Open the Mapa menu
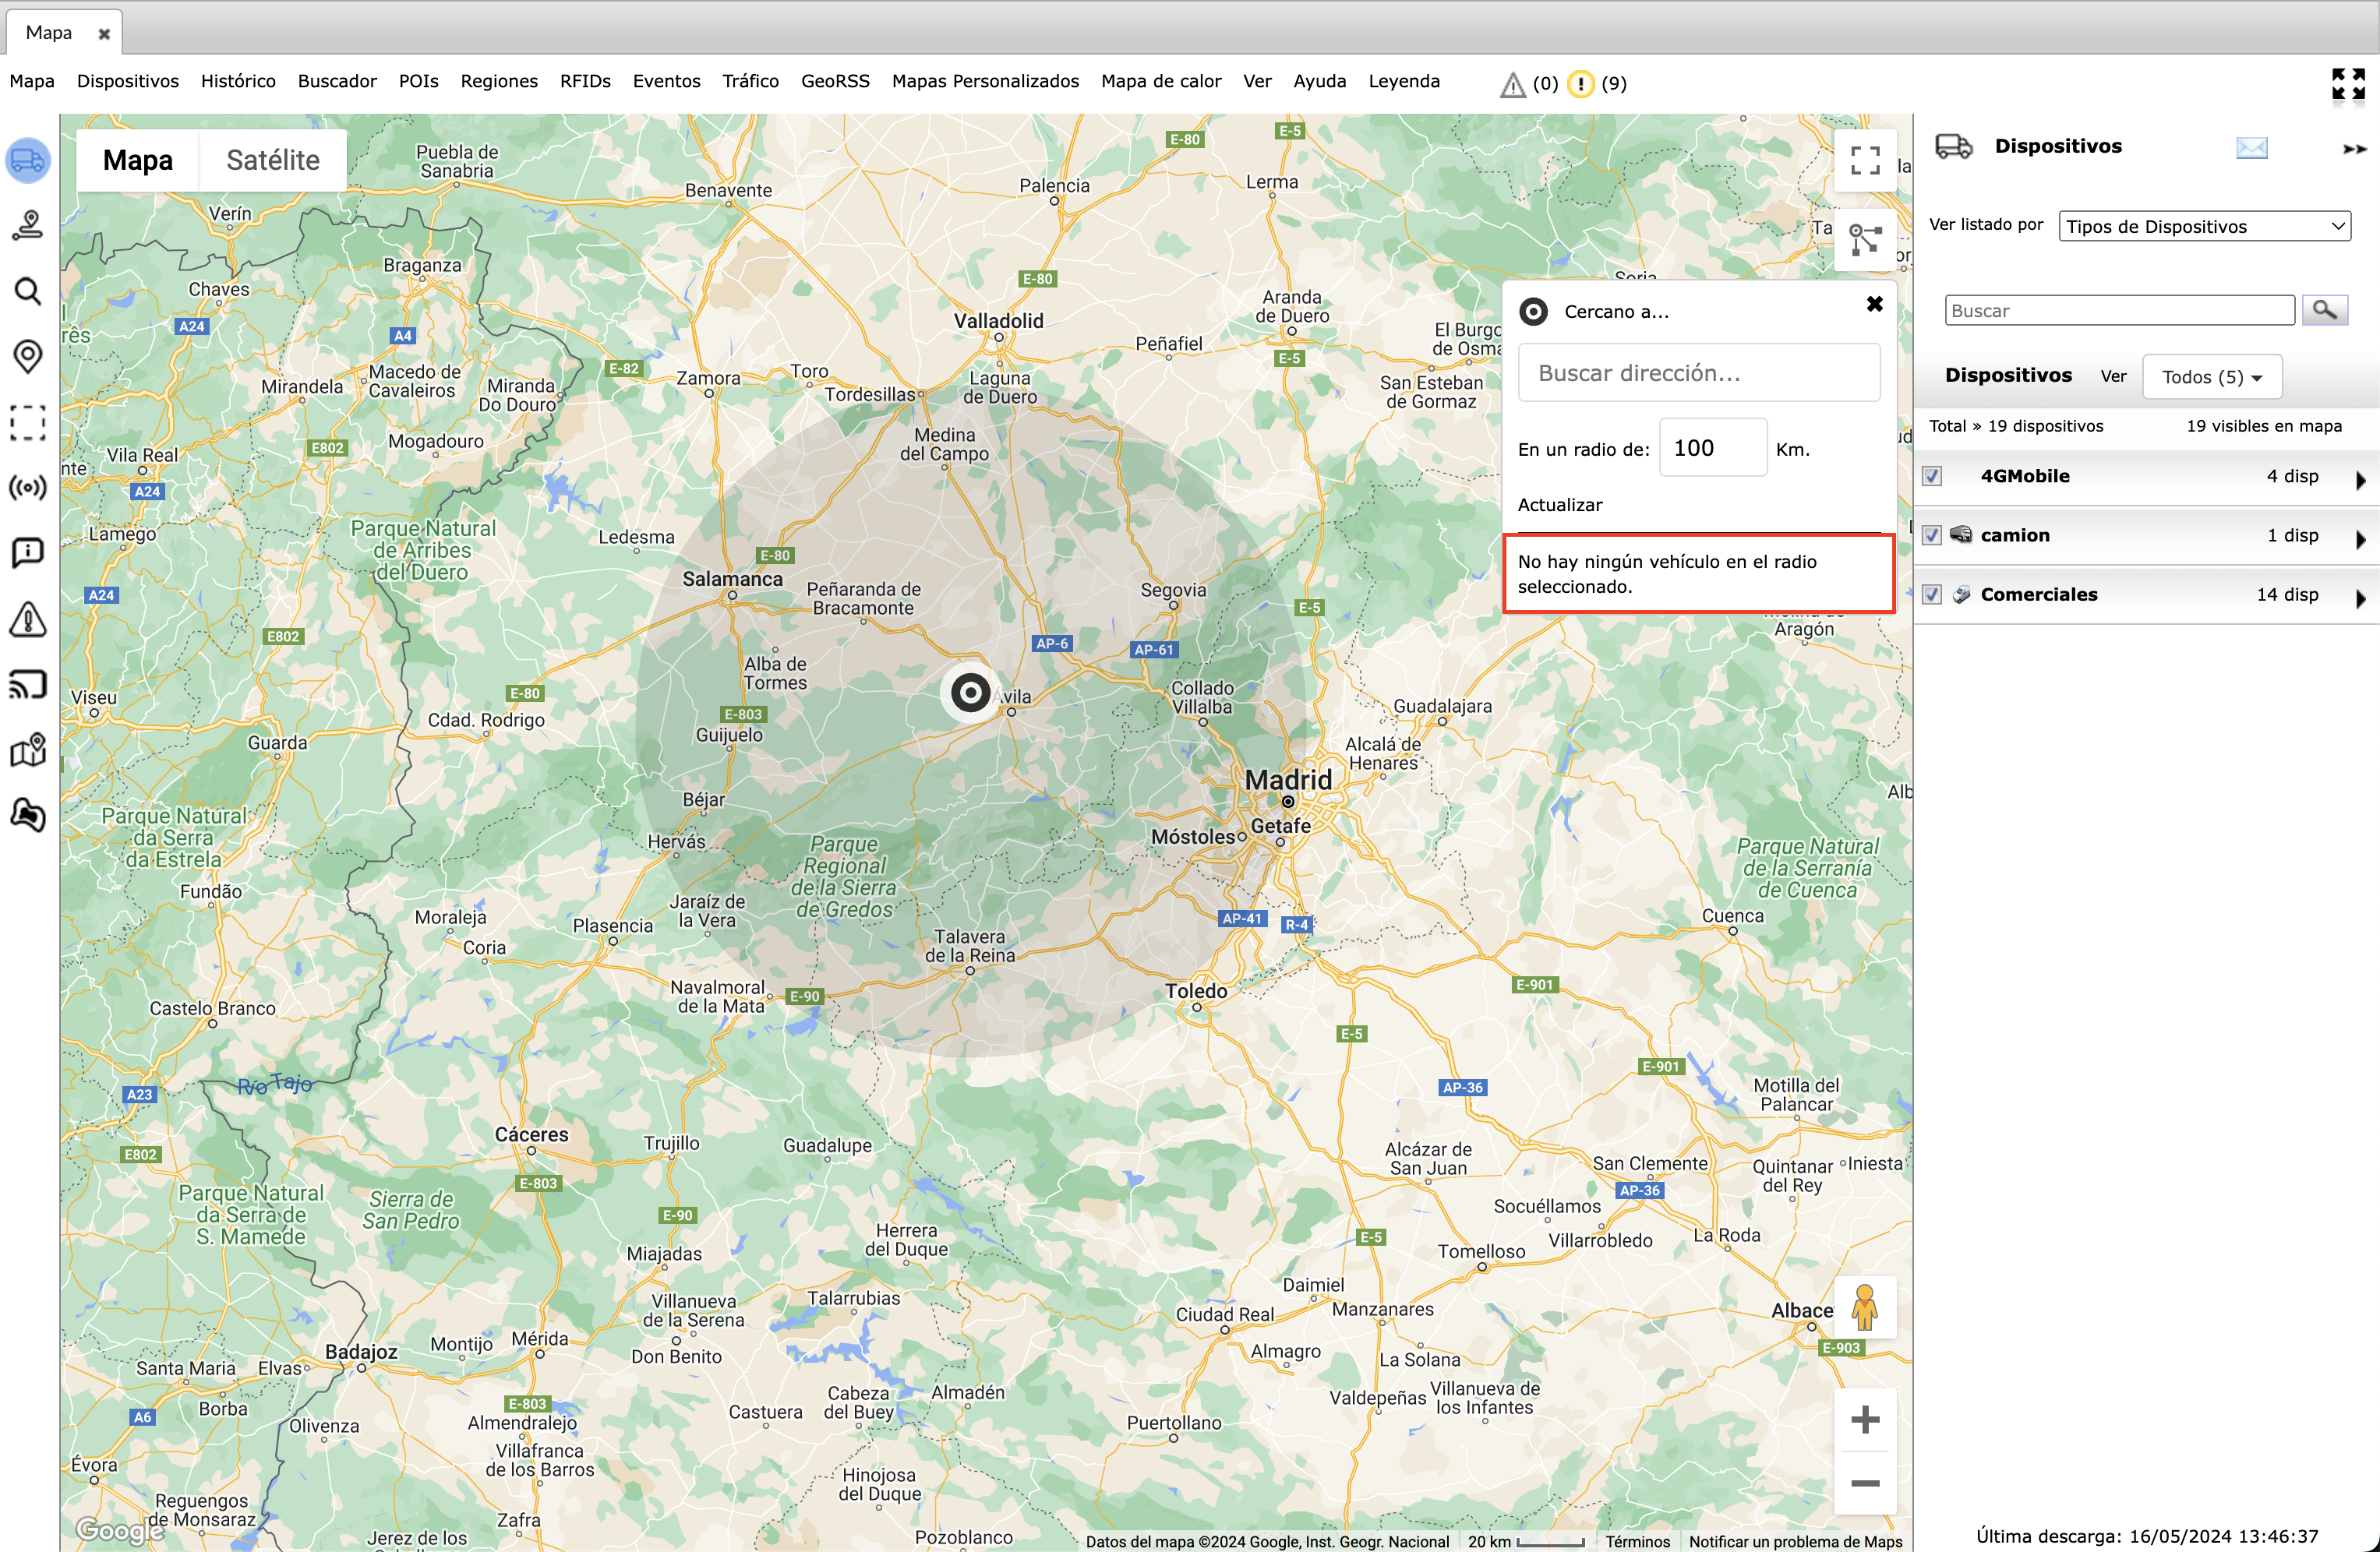The image size is (2380, 1552). tap(32, 81)
